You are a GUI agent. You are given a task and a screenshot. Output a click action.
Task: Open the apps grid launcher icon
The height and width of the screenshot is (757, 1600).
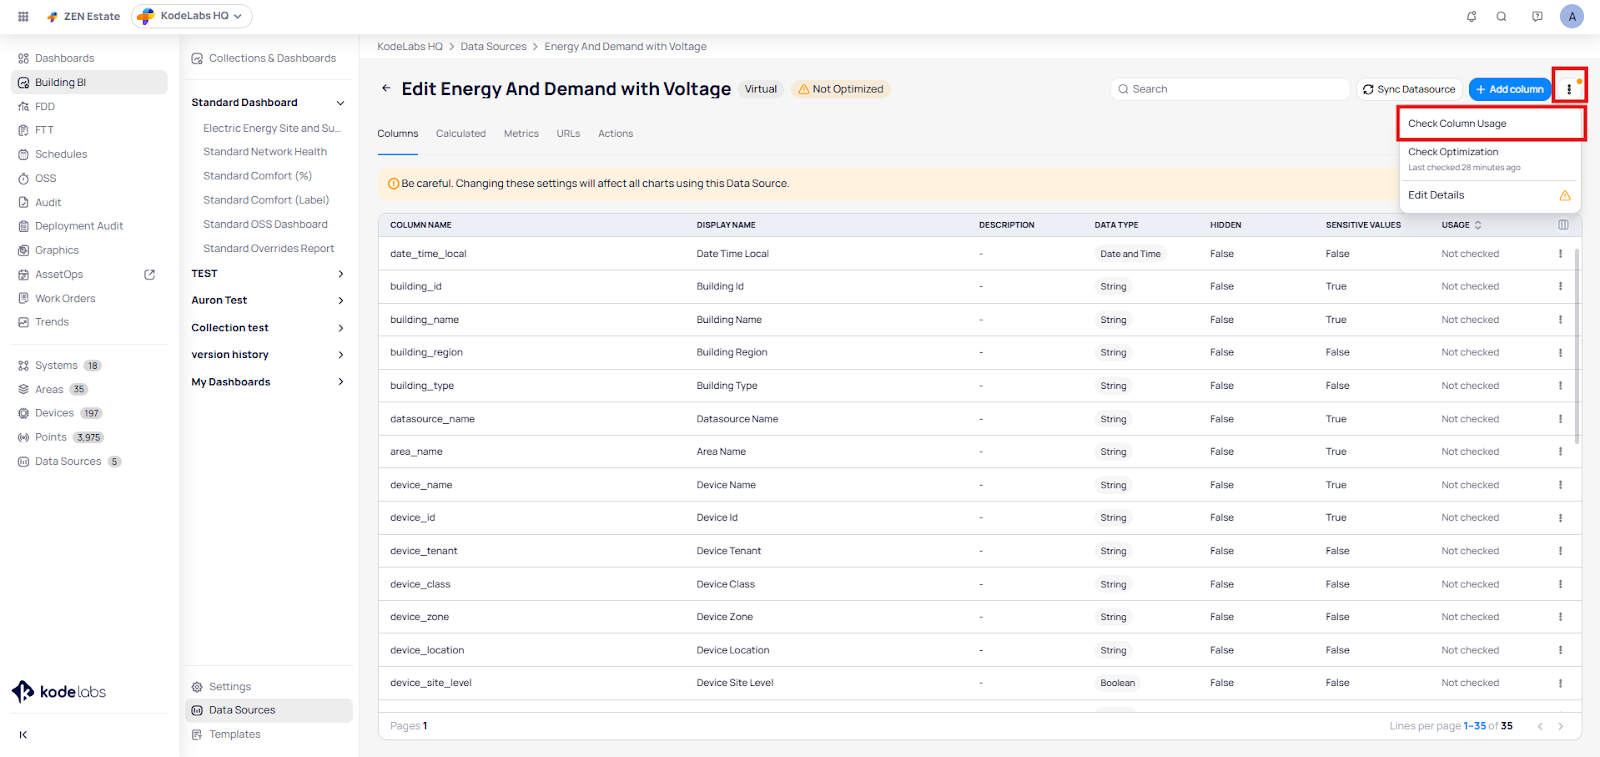tap(23, 16)
